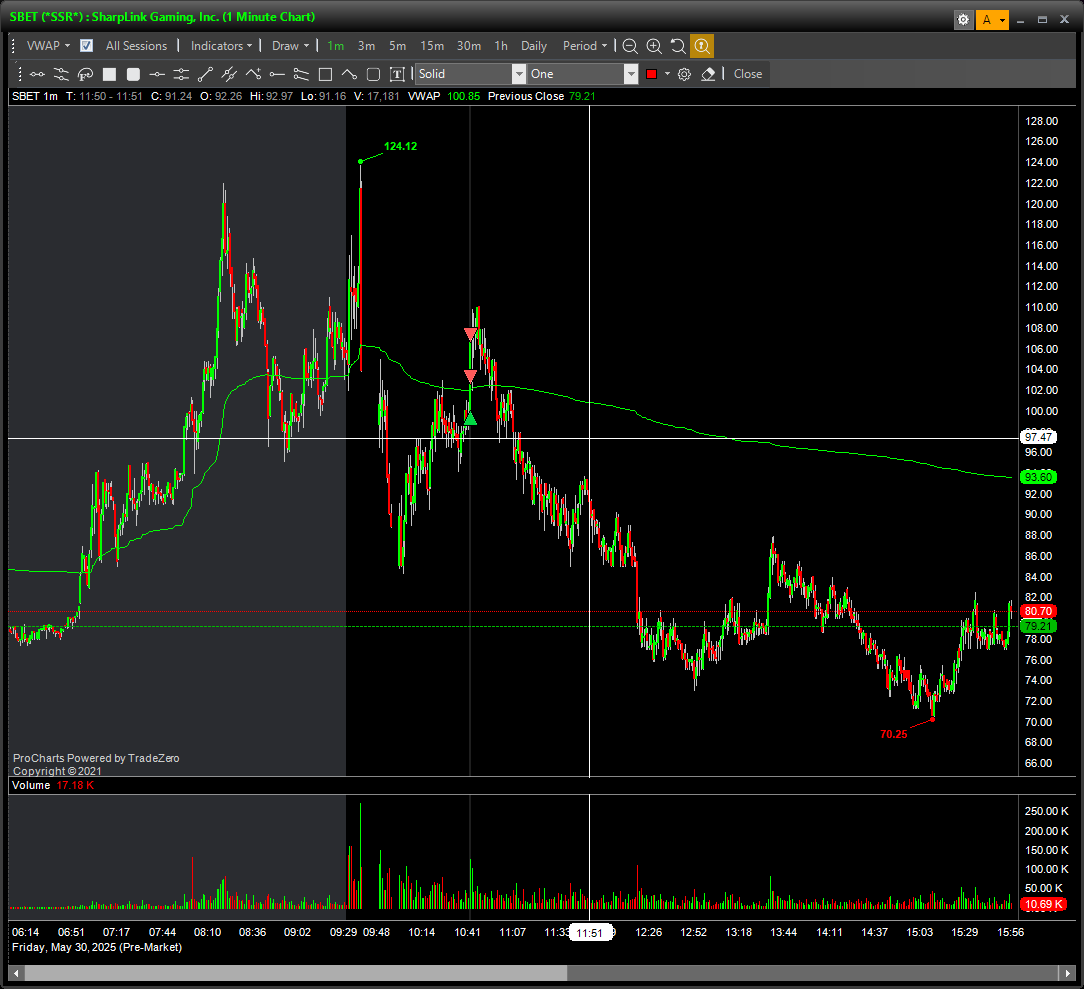This screenshot has width=1084, height=989.
Task: Select the text annotation tool
Action: coord(397,74)
